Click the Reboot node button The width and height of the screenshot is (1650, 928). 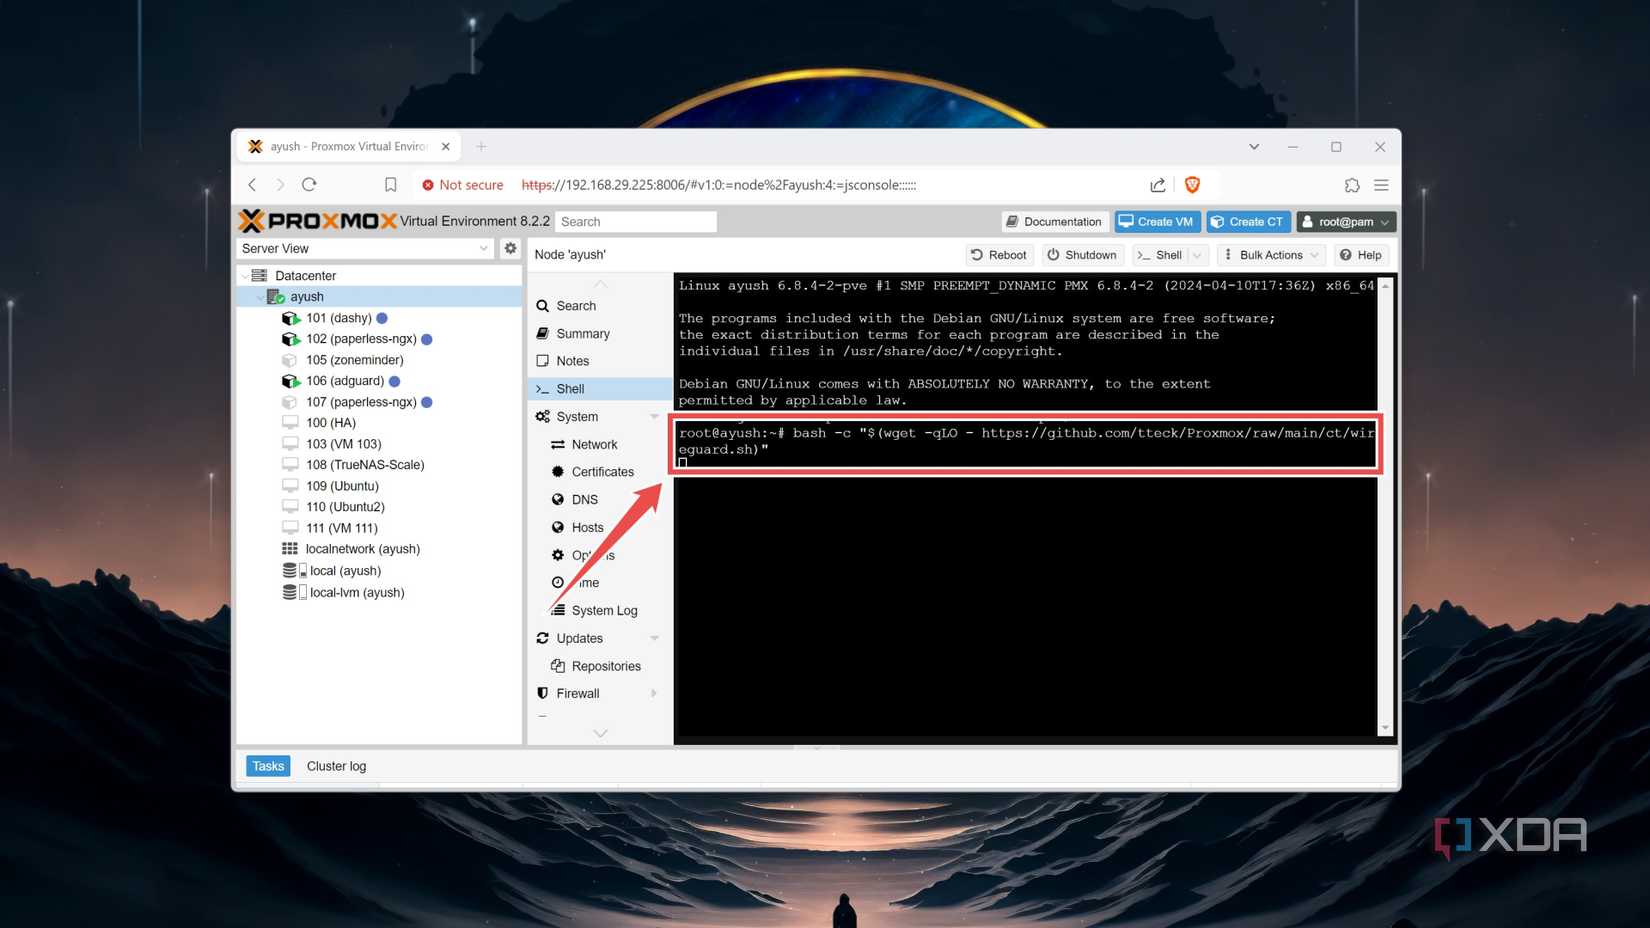(x=999, y=255)
